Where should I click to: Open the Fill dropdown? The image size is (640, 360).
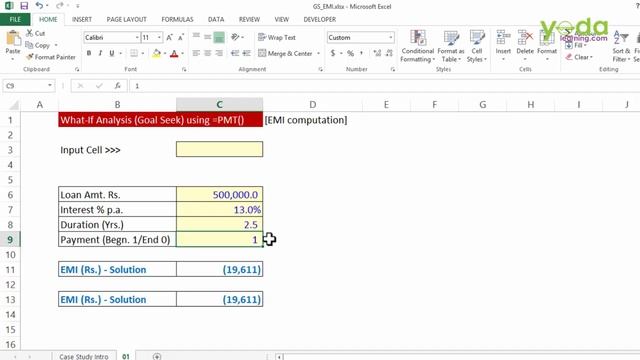click(x=577, y=45)
